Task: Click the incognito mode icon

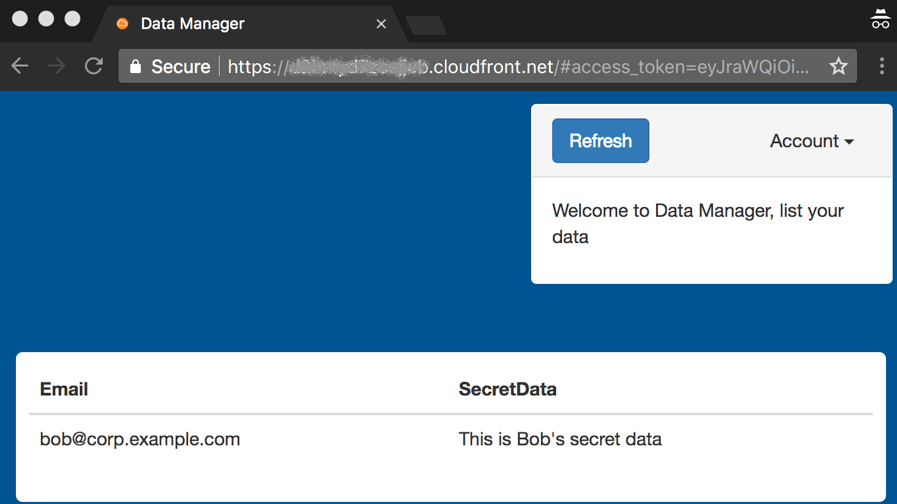Action: point(880,19)
